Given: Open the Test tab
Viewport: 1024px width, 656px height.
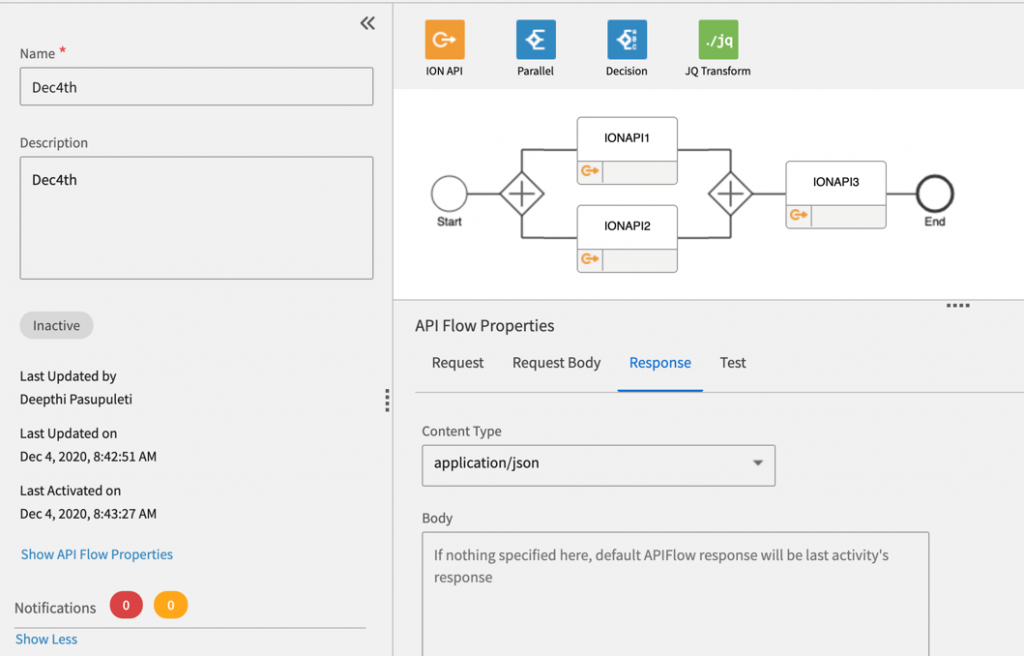Looking at the screenshot, I should [x=733, y=363].
